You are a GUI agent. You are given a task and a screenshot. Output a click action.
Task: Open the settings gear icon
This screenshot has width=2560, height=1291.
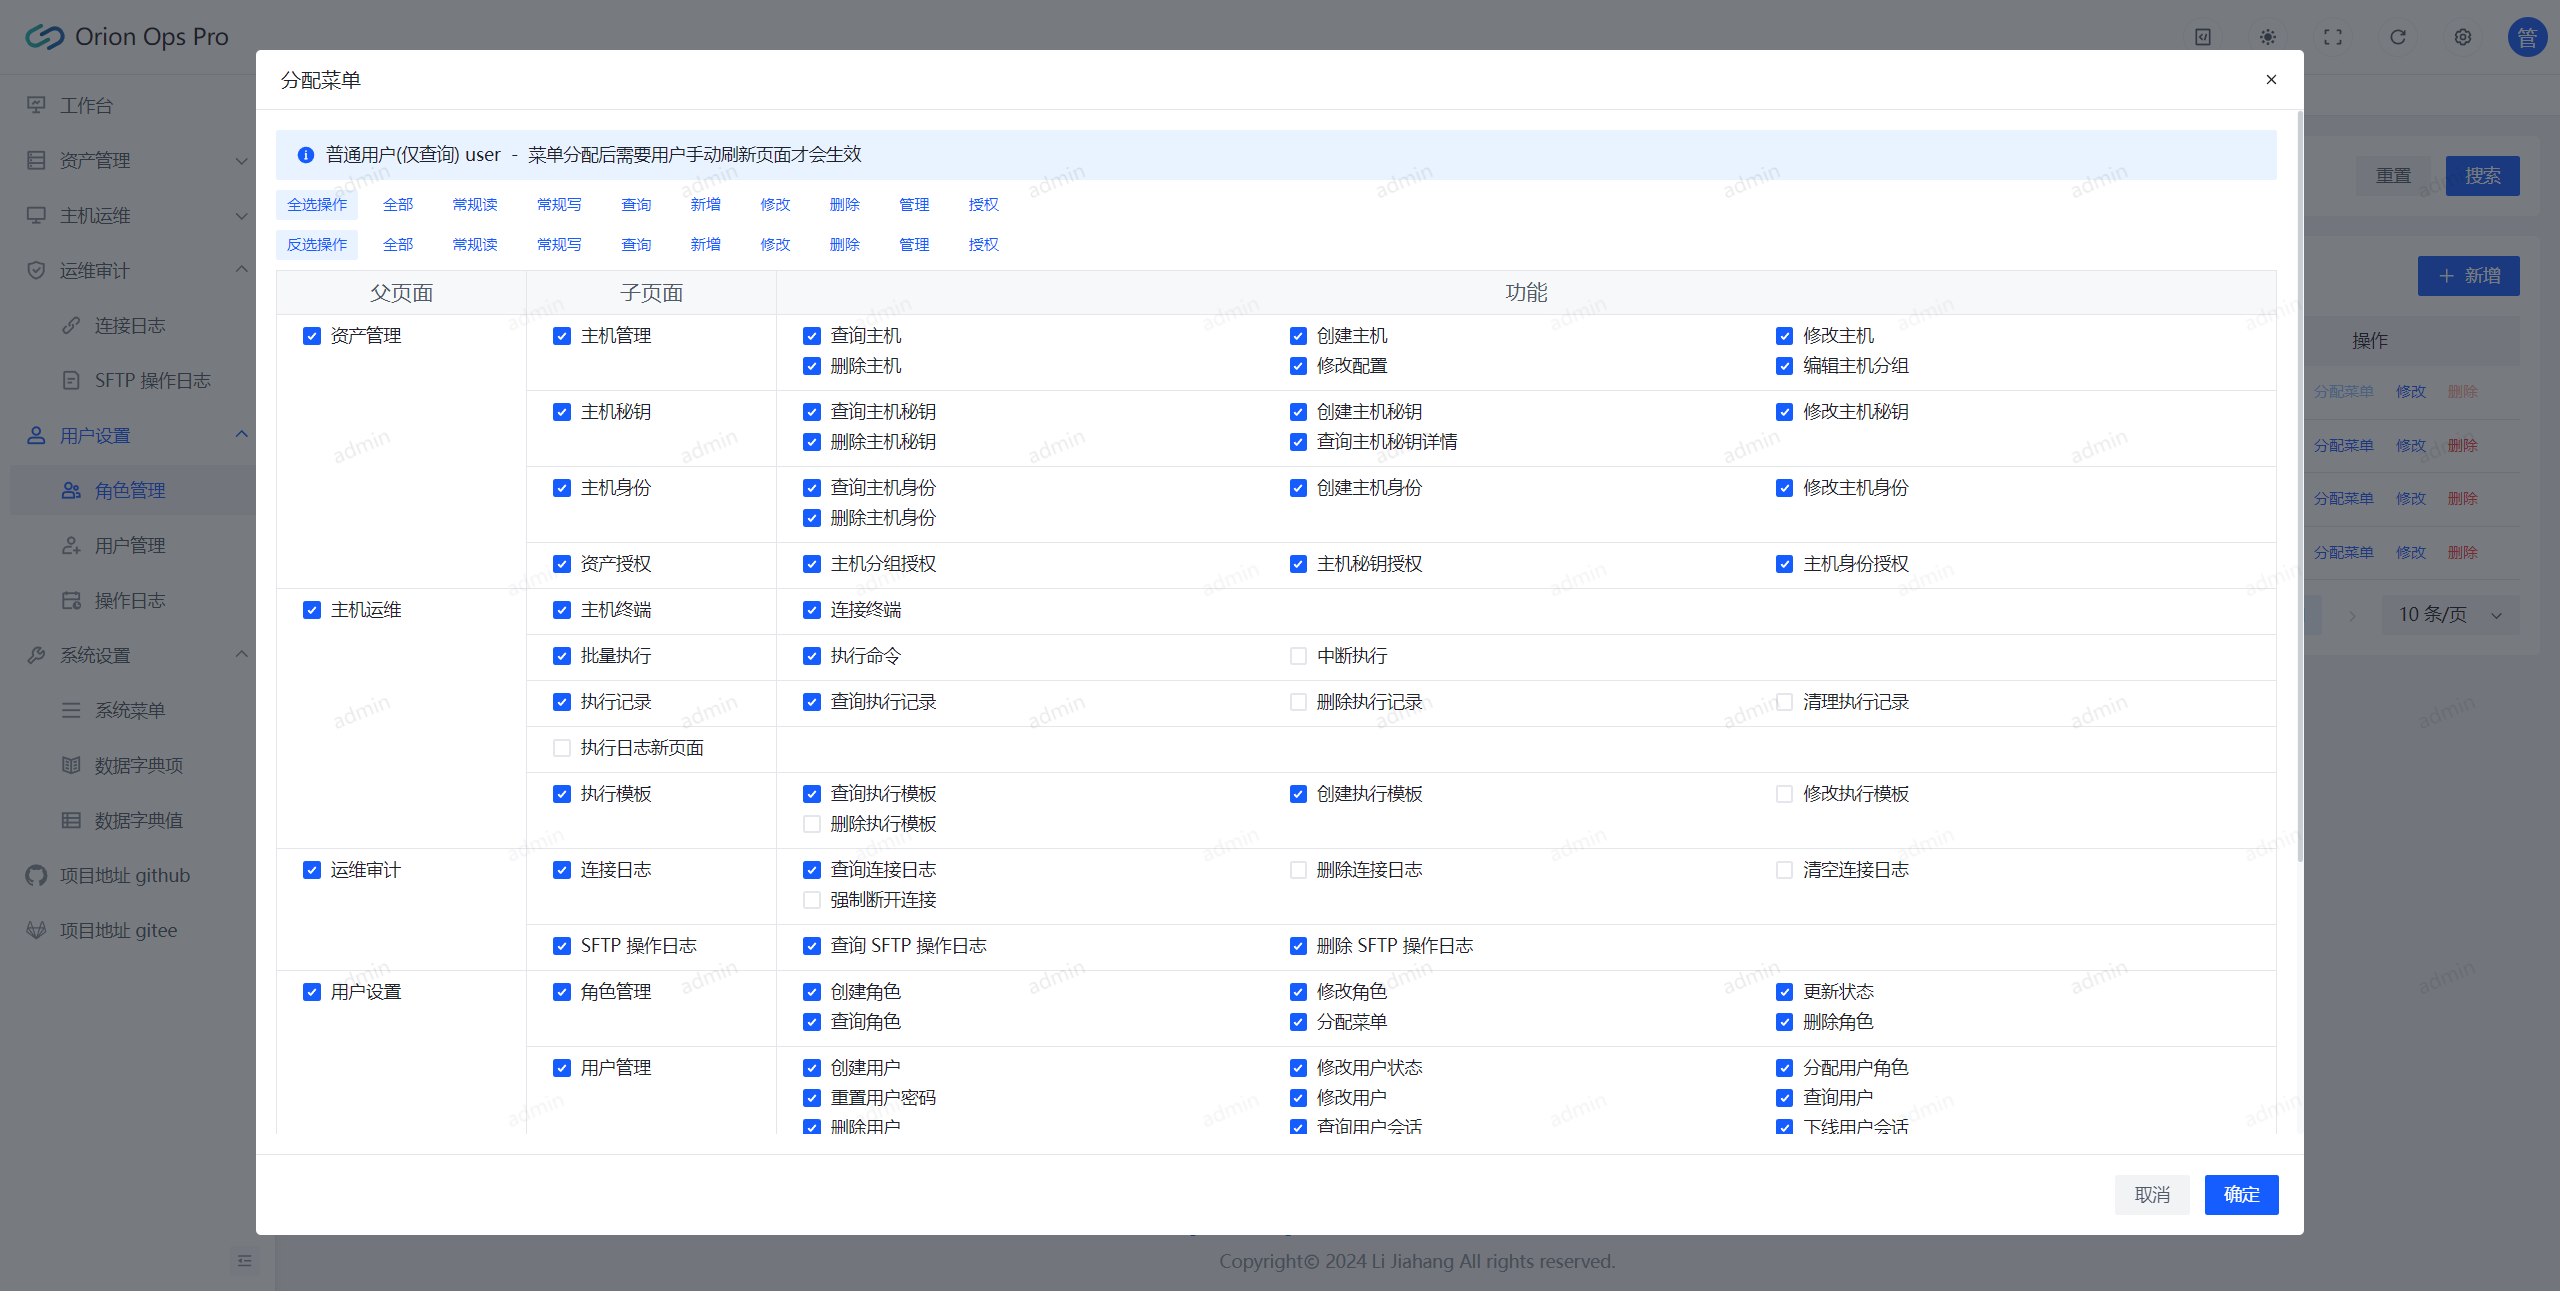[2462, 37]
